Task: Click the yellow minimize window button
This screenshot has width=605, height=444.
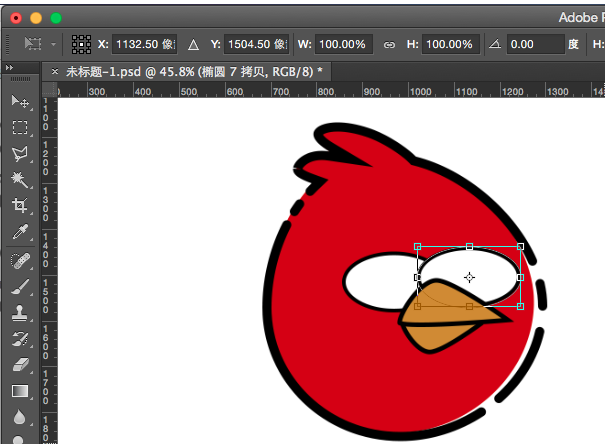Action: (x=36, y=18)
